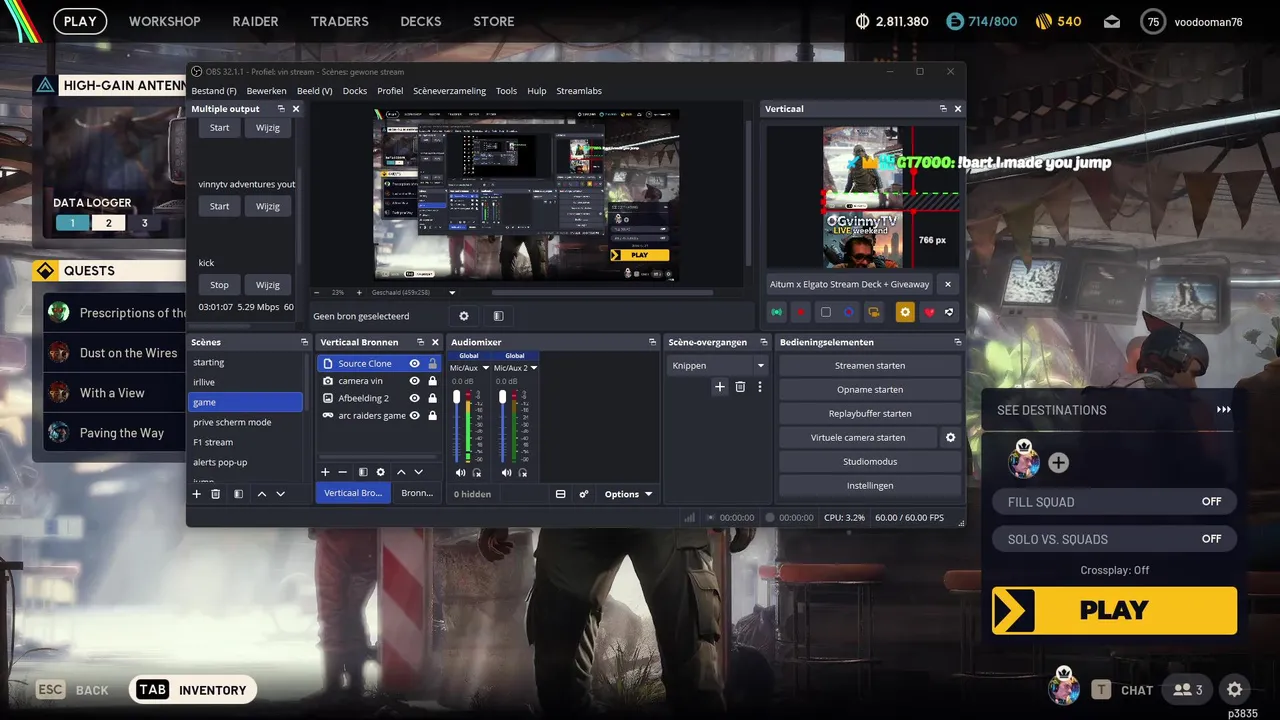
Task: Open properties gear next to Geen bron geselecteerd
Action: [464, 316]
